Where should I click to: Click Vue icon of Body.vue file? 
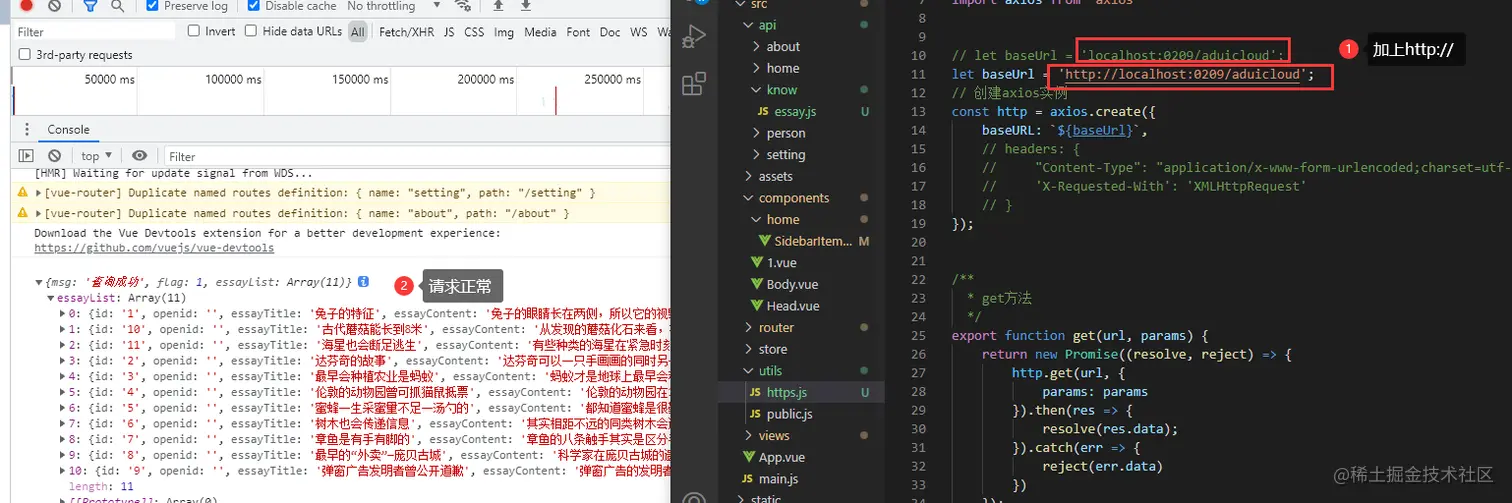tap(758, 284)
